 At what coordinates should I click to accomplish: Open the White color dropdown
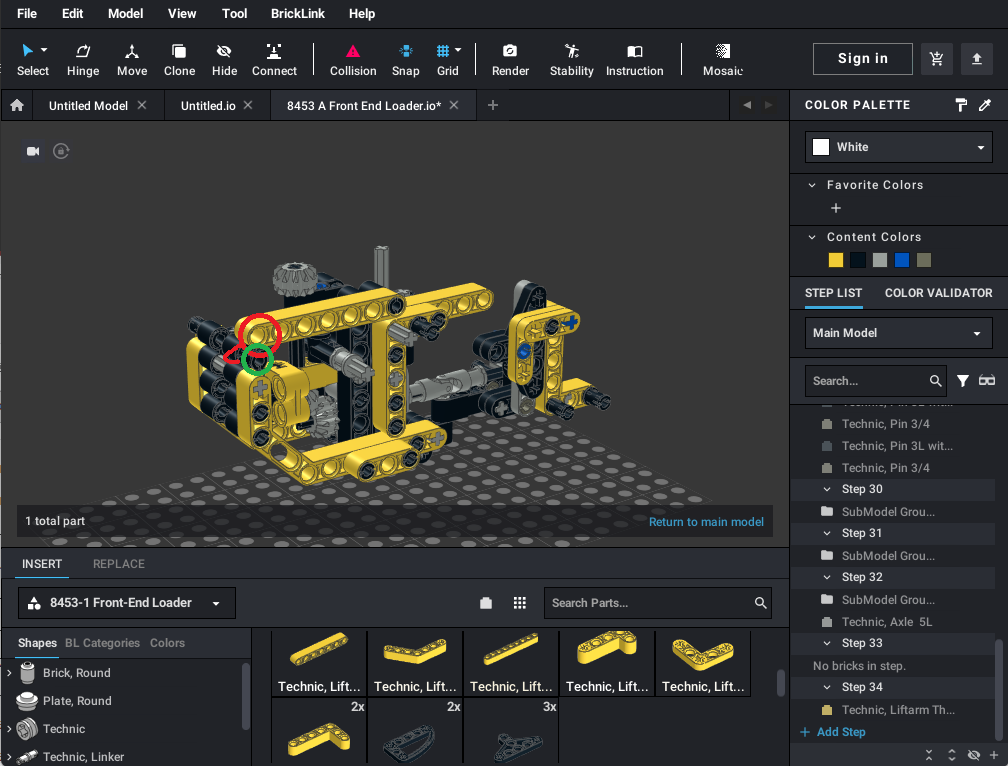[899, 147]
